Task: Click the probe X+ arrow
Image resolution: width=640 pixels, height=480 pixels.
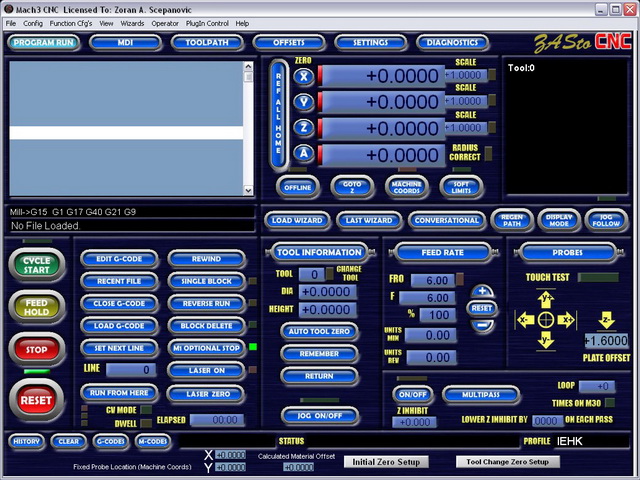Action: click(566, 320)
